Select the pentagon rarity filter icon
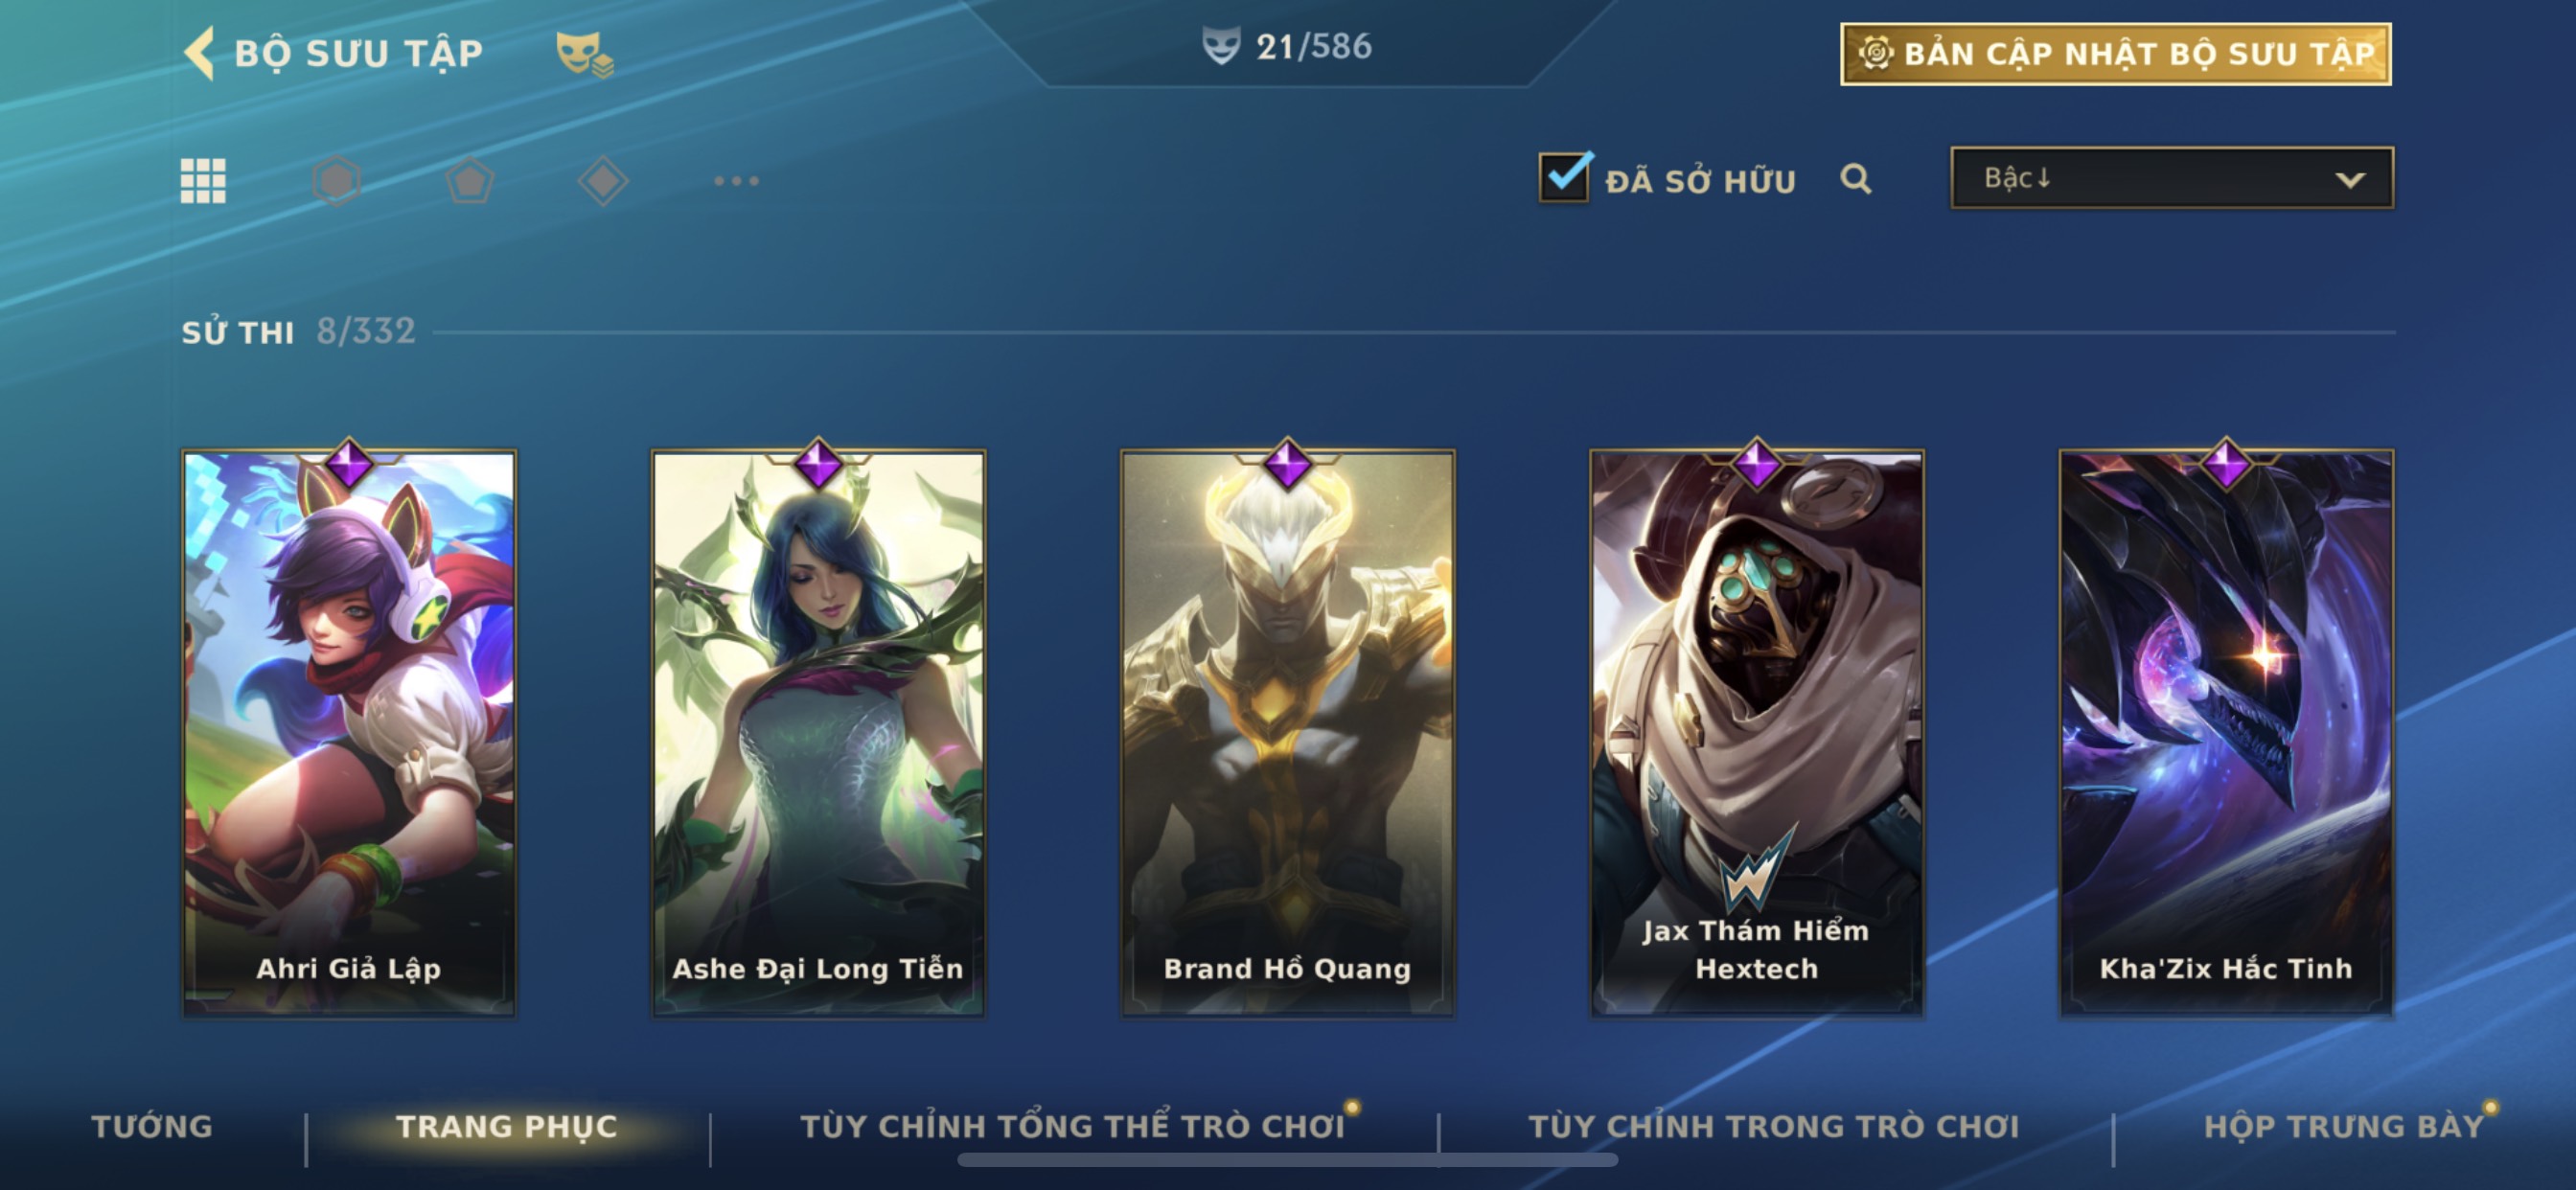This screenshot has width=2576, height=1190. [x=470, y=181]
